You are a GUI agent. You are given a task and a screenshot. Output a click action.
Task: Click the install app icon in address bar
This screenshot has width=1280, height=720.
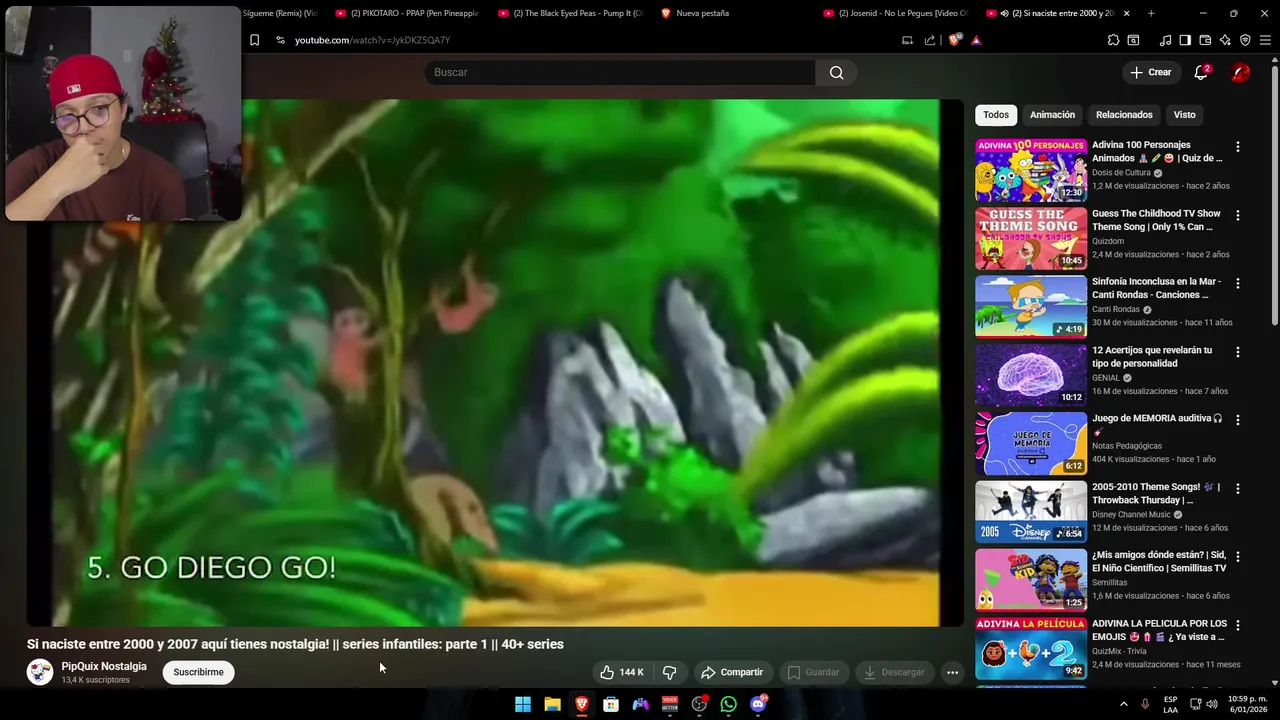[907, 40]
